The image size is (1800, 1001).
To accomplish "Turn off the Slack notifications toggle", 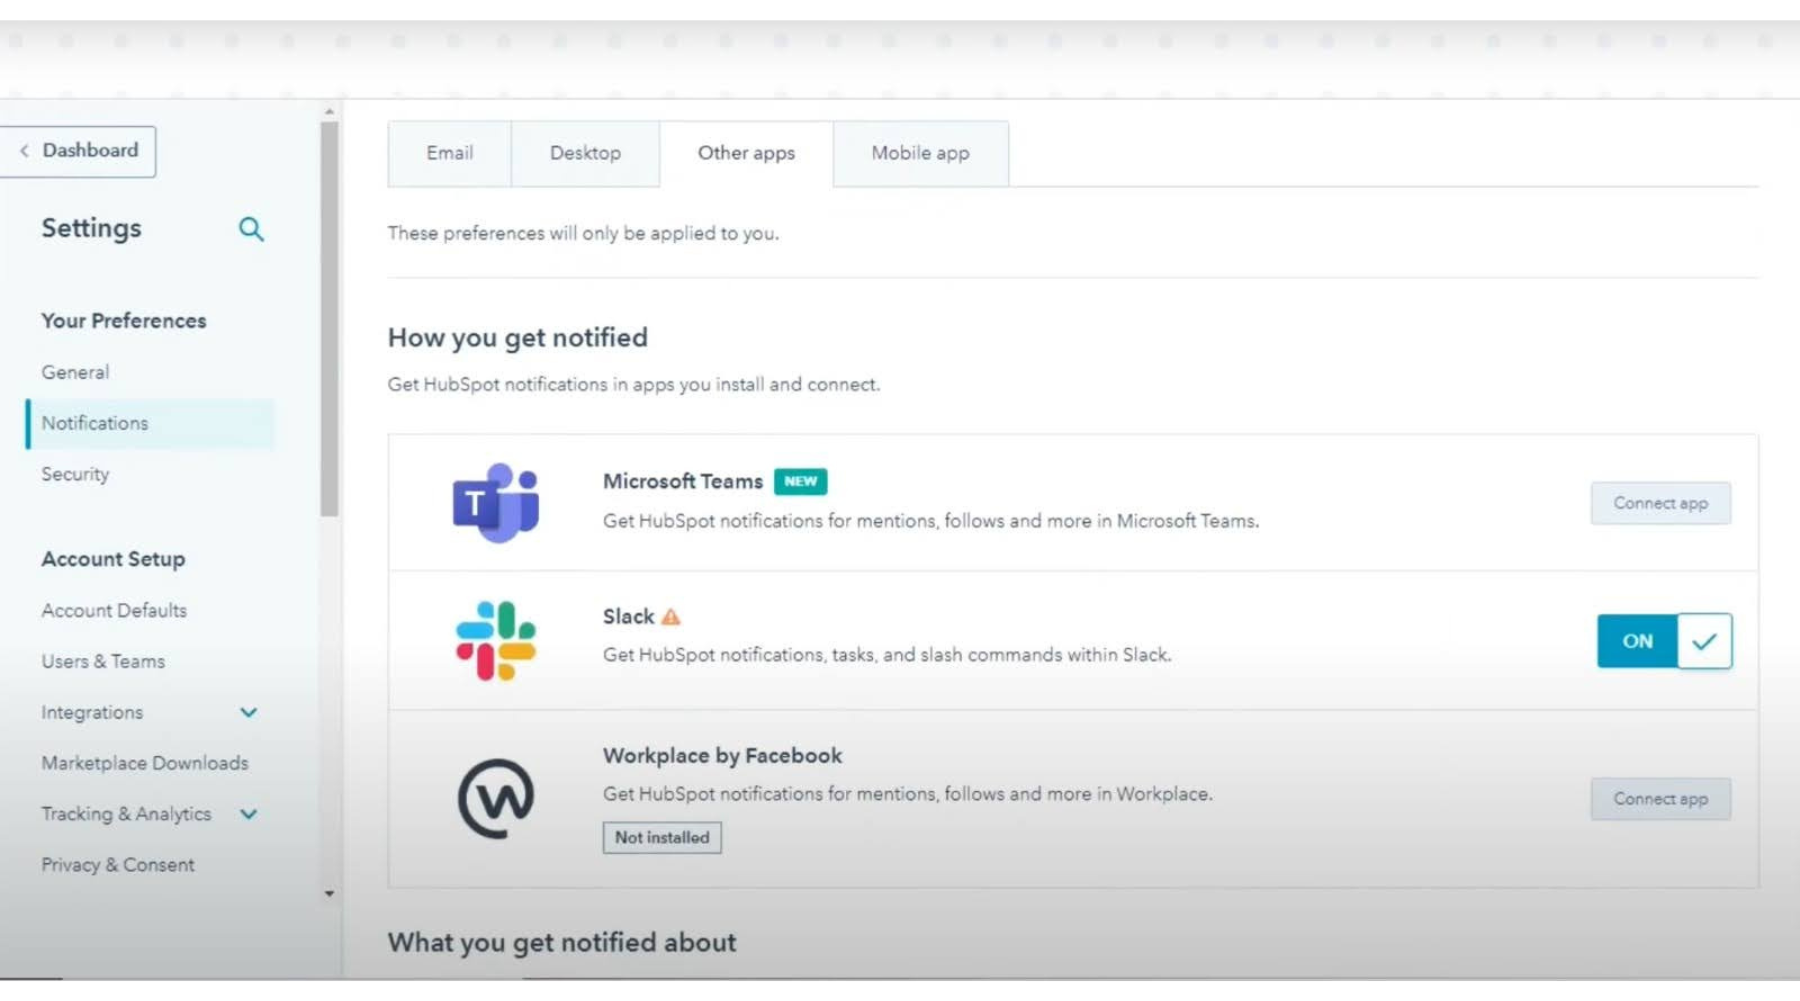I will [1664, 641].
